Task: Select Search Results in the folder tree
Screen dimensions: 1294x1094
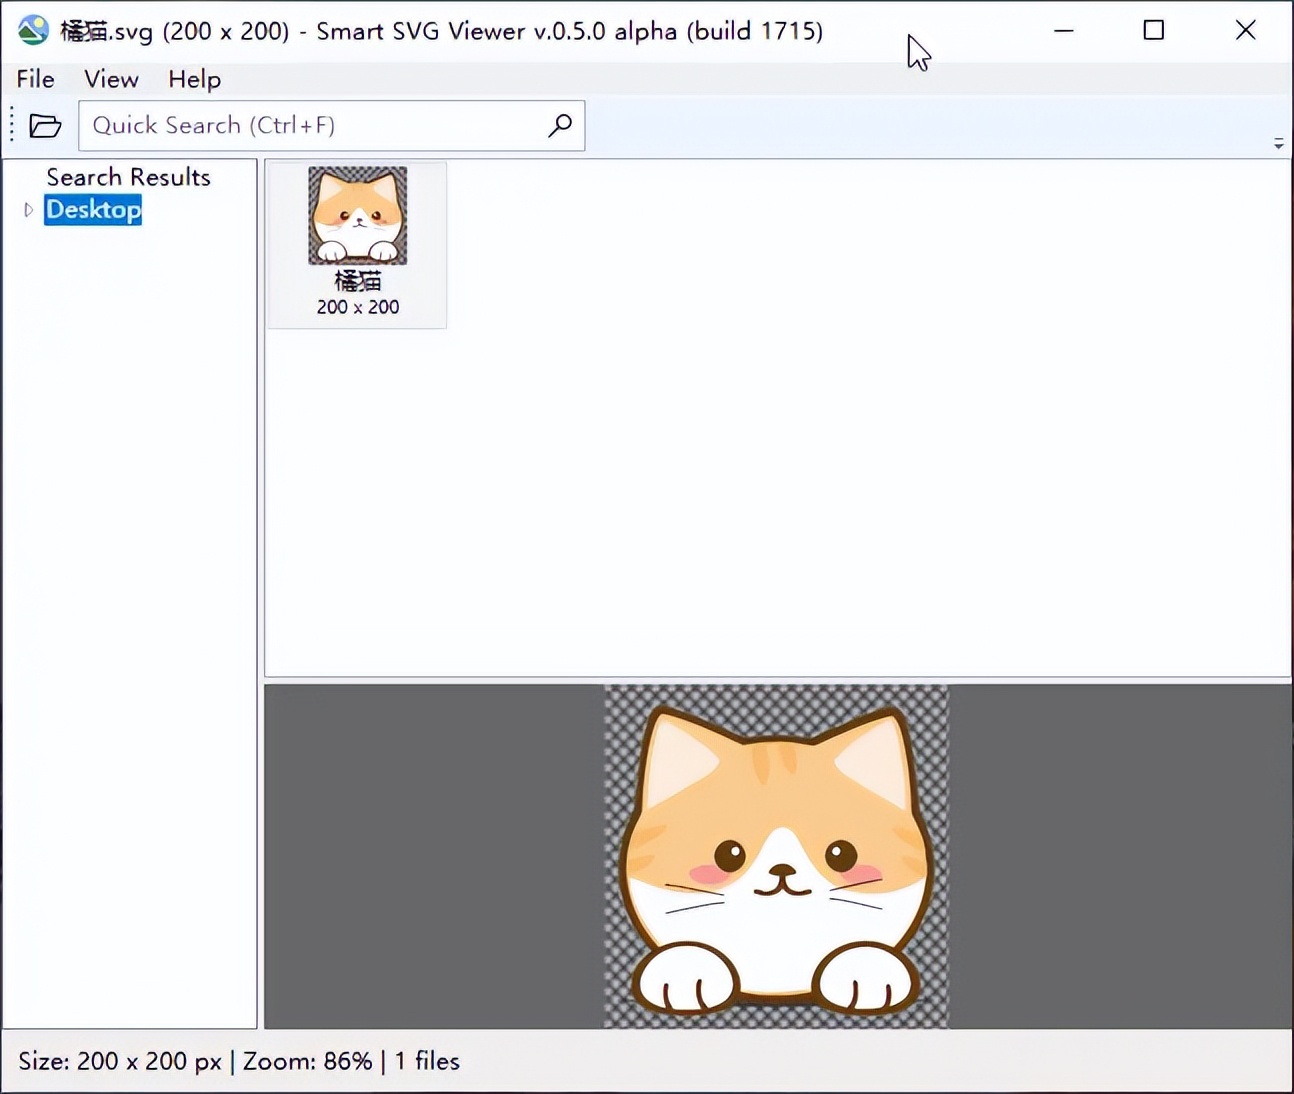Action: [x=128, y=177]
